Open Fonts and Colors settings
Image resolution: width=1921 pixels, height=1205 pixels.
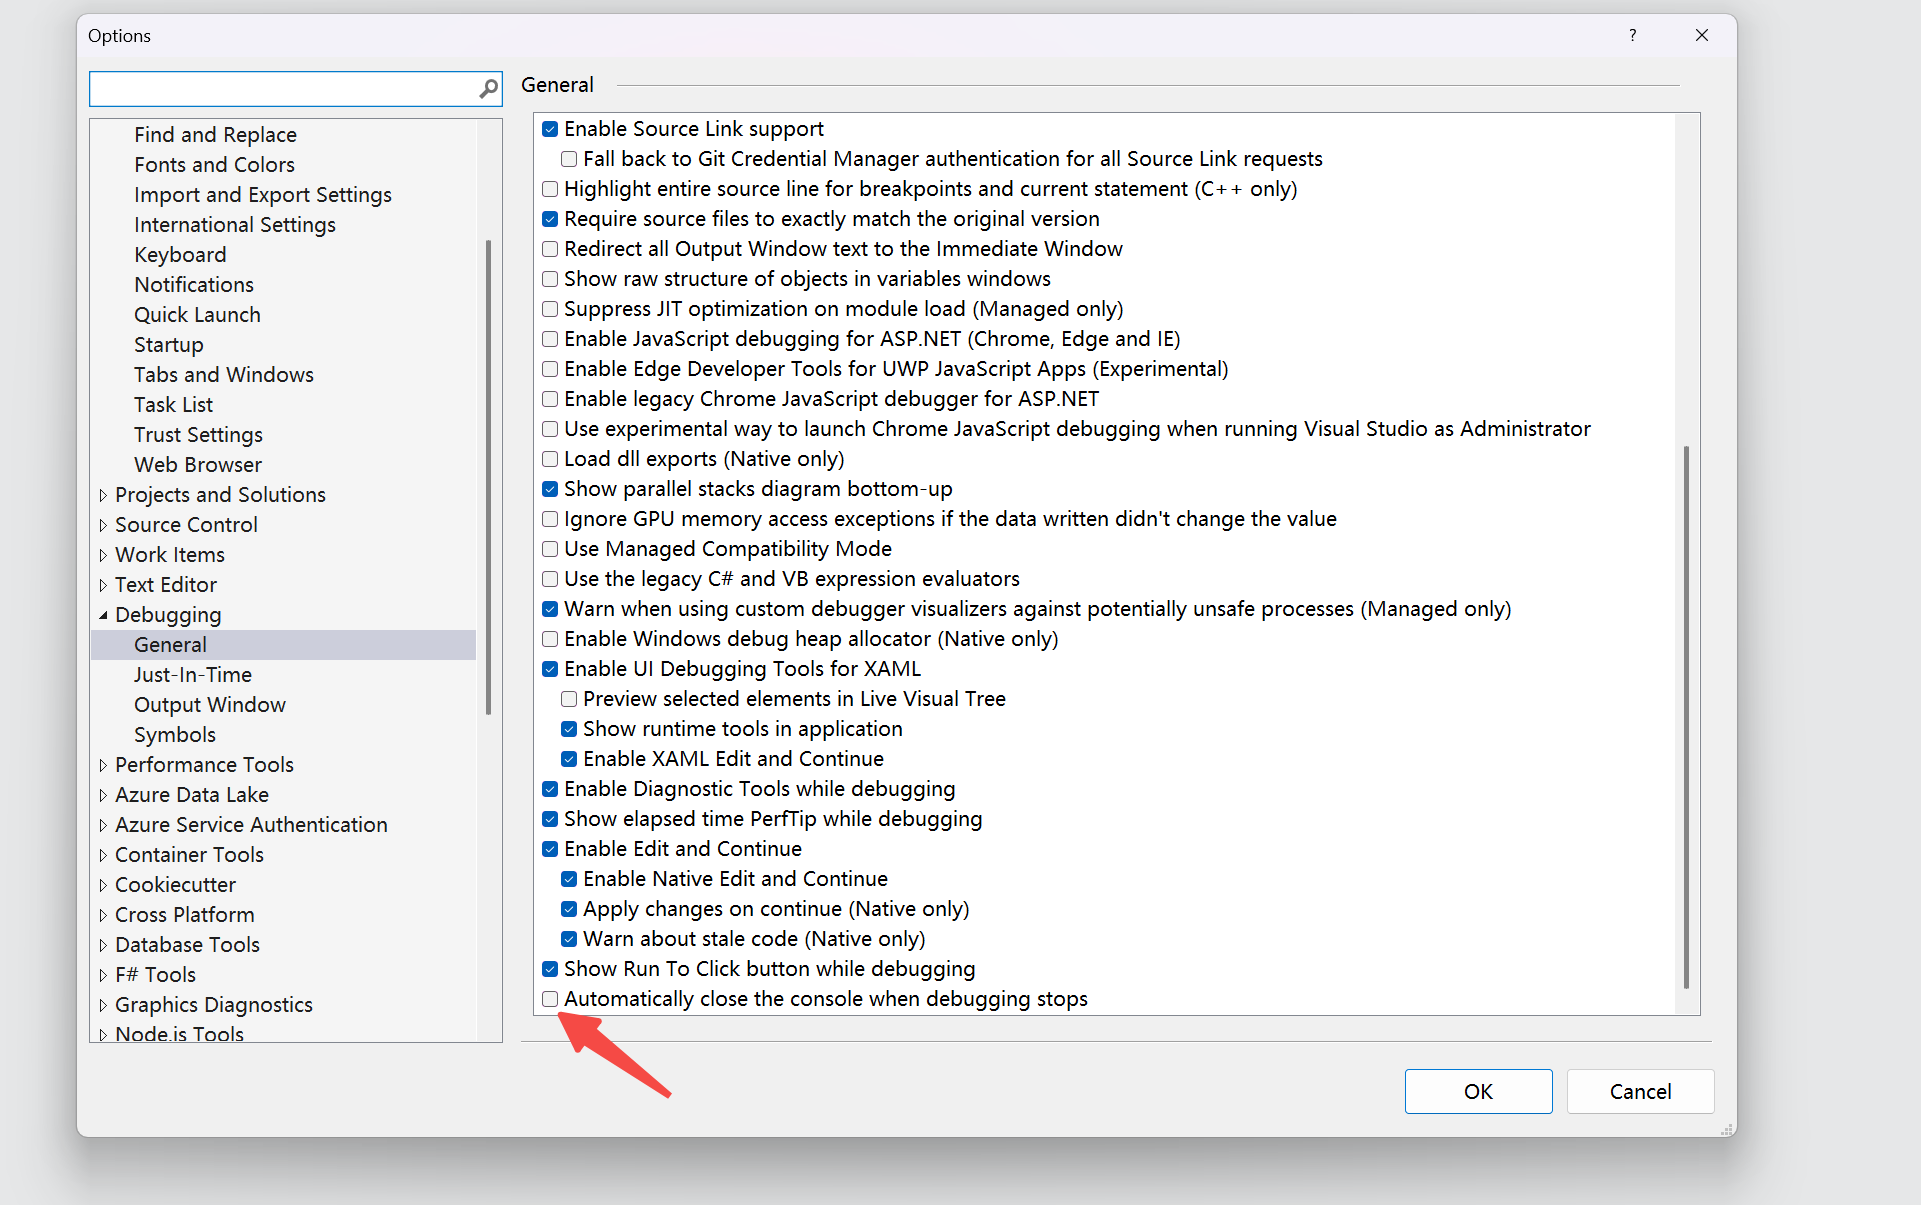point(214,165)
